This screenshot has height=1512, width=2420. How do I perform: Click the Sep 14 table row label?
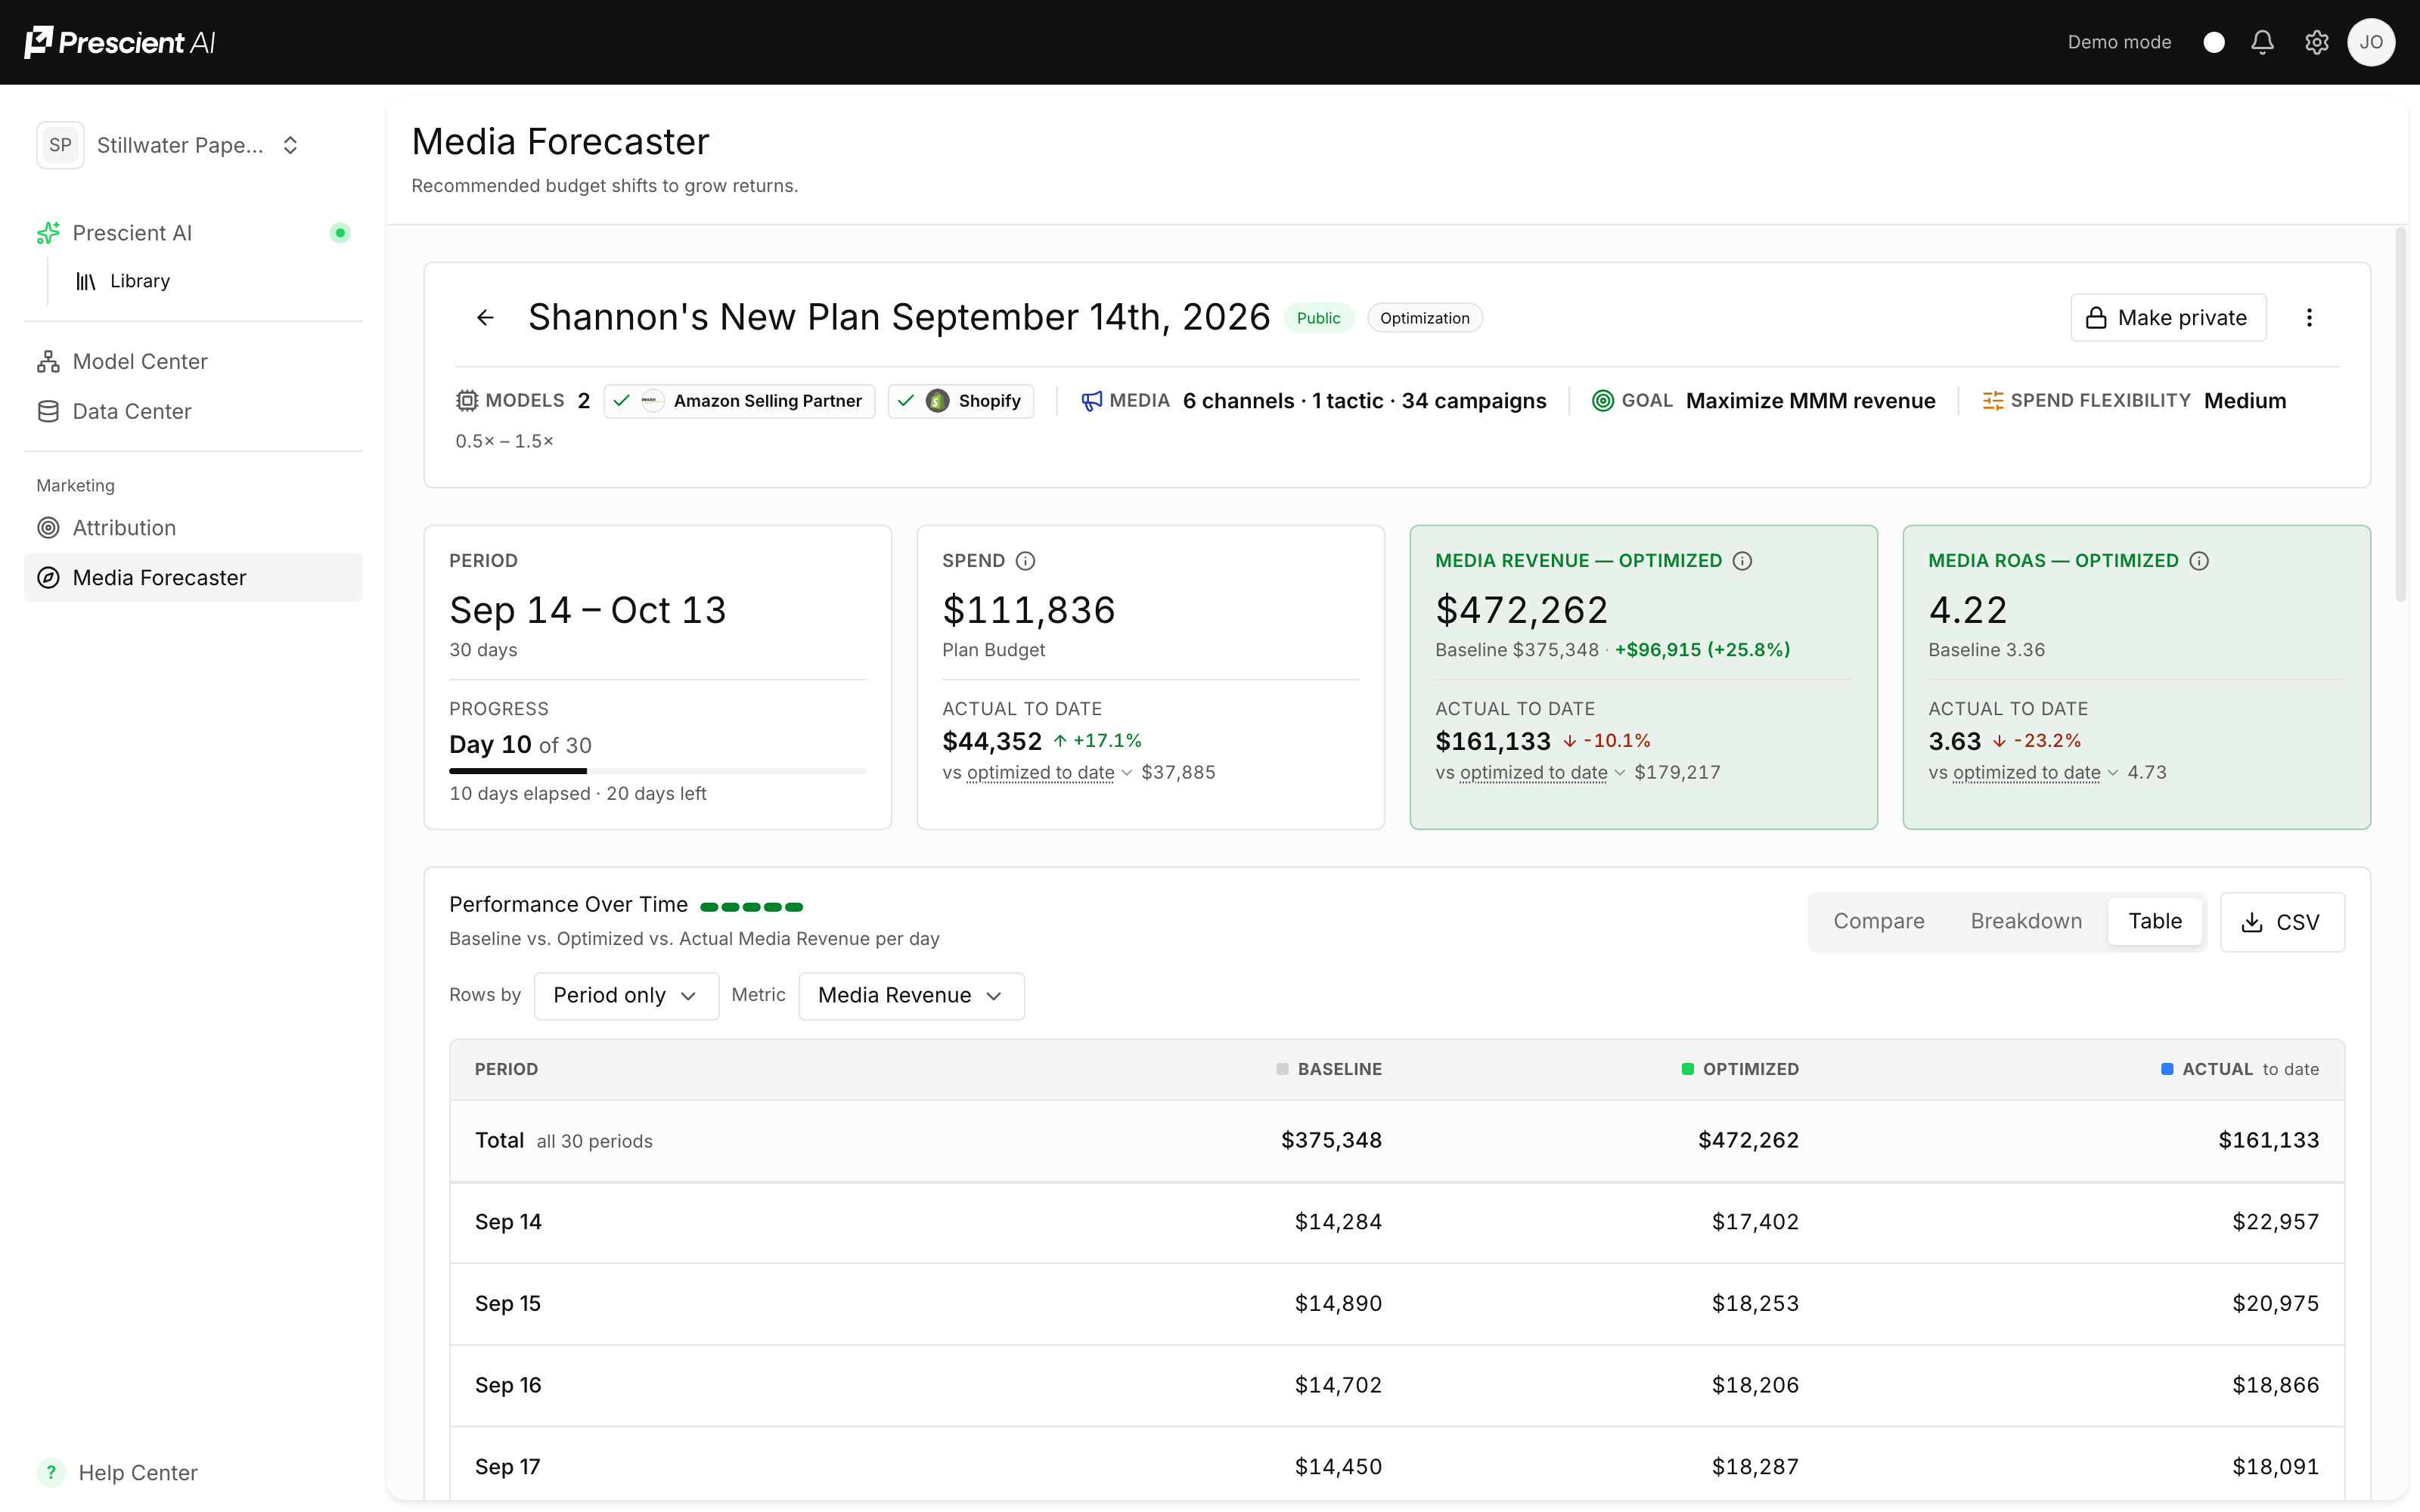pyautogui.click(x=508, y=1222)
